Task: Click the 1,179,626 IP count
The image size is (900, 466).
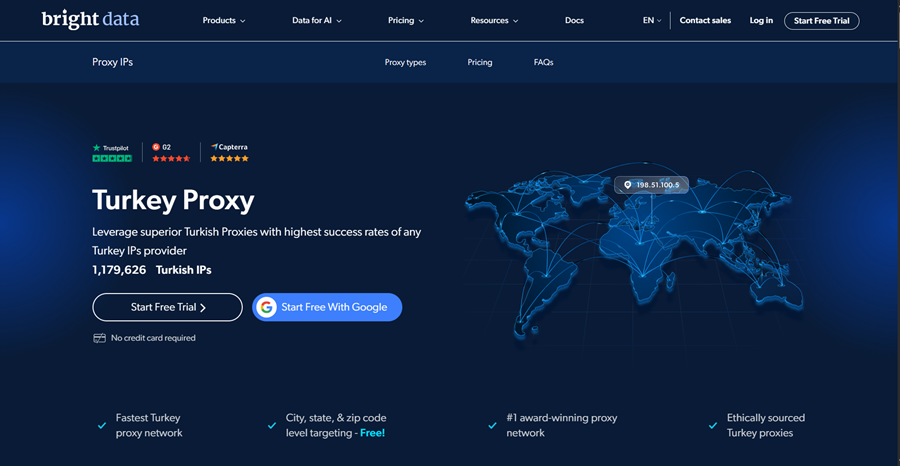Action: 119,270
